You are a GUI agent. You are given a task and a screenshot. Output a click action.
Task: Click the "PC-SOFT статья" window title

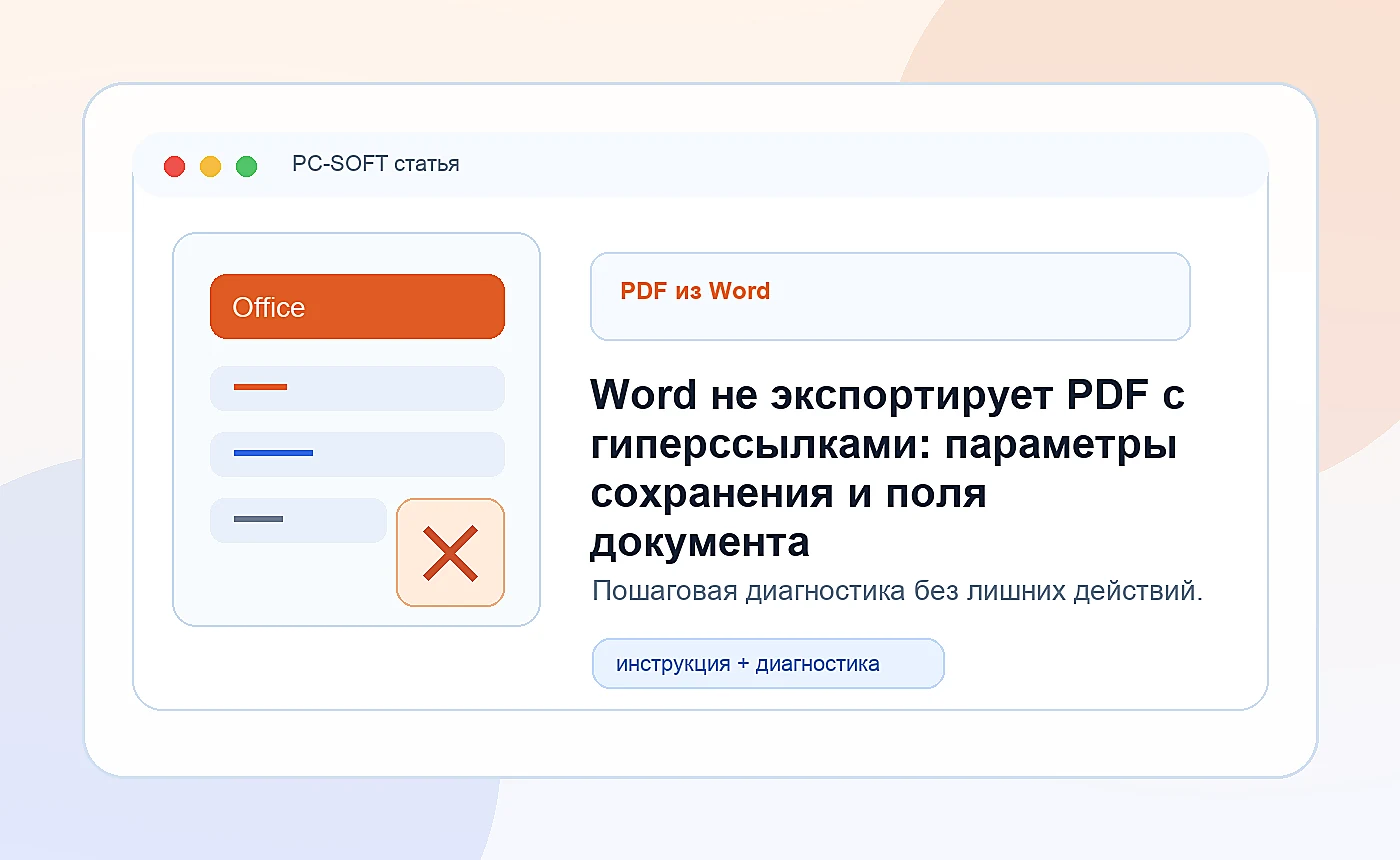pyautogui.click(x=376, y=164)
